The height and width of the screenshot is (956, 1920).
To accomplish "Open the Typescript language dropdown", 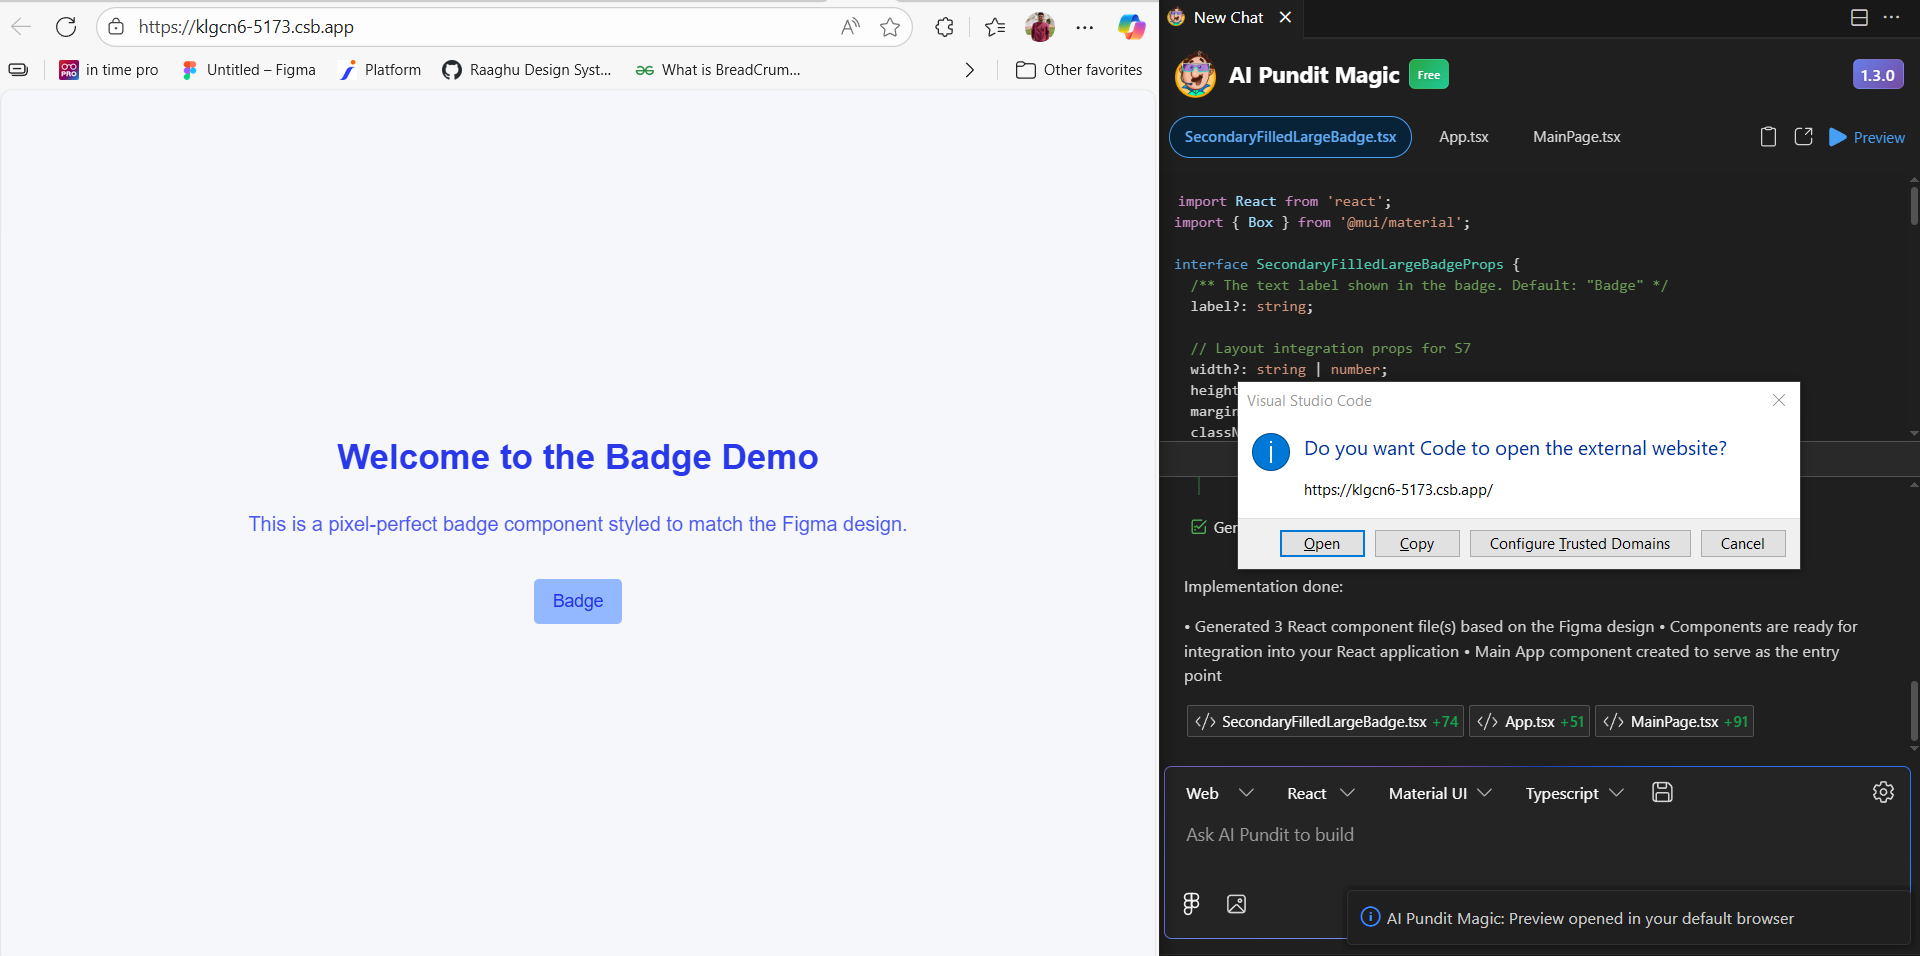I will pyautogui.click(x=1573, y=793).
